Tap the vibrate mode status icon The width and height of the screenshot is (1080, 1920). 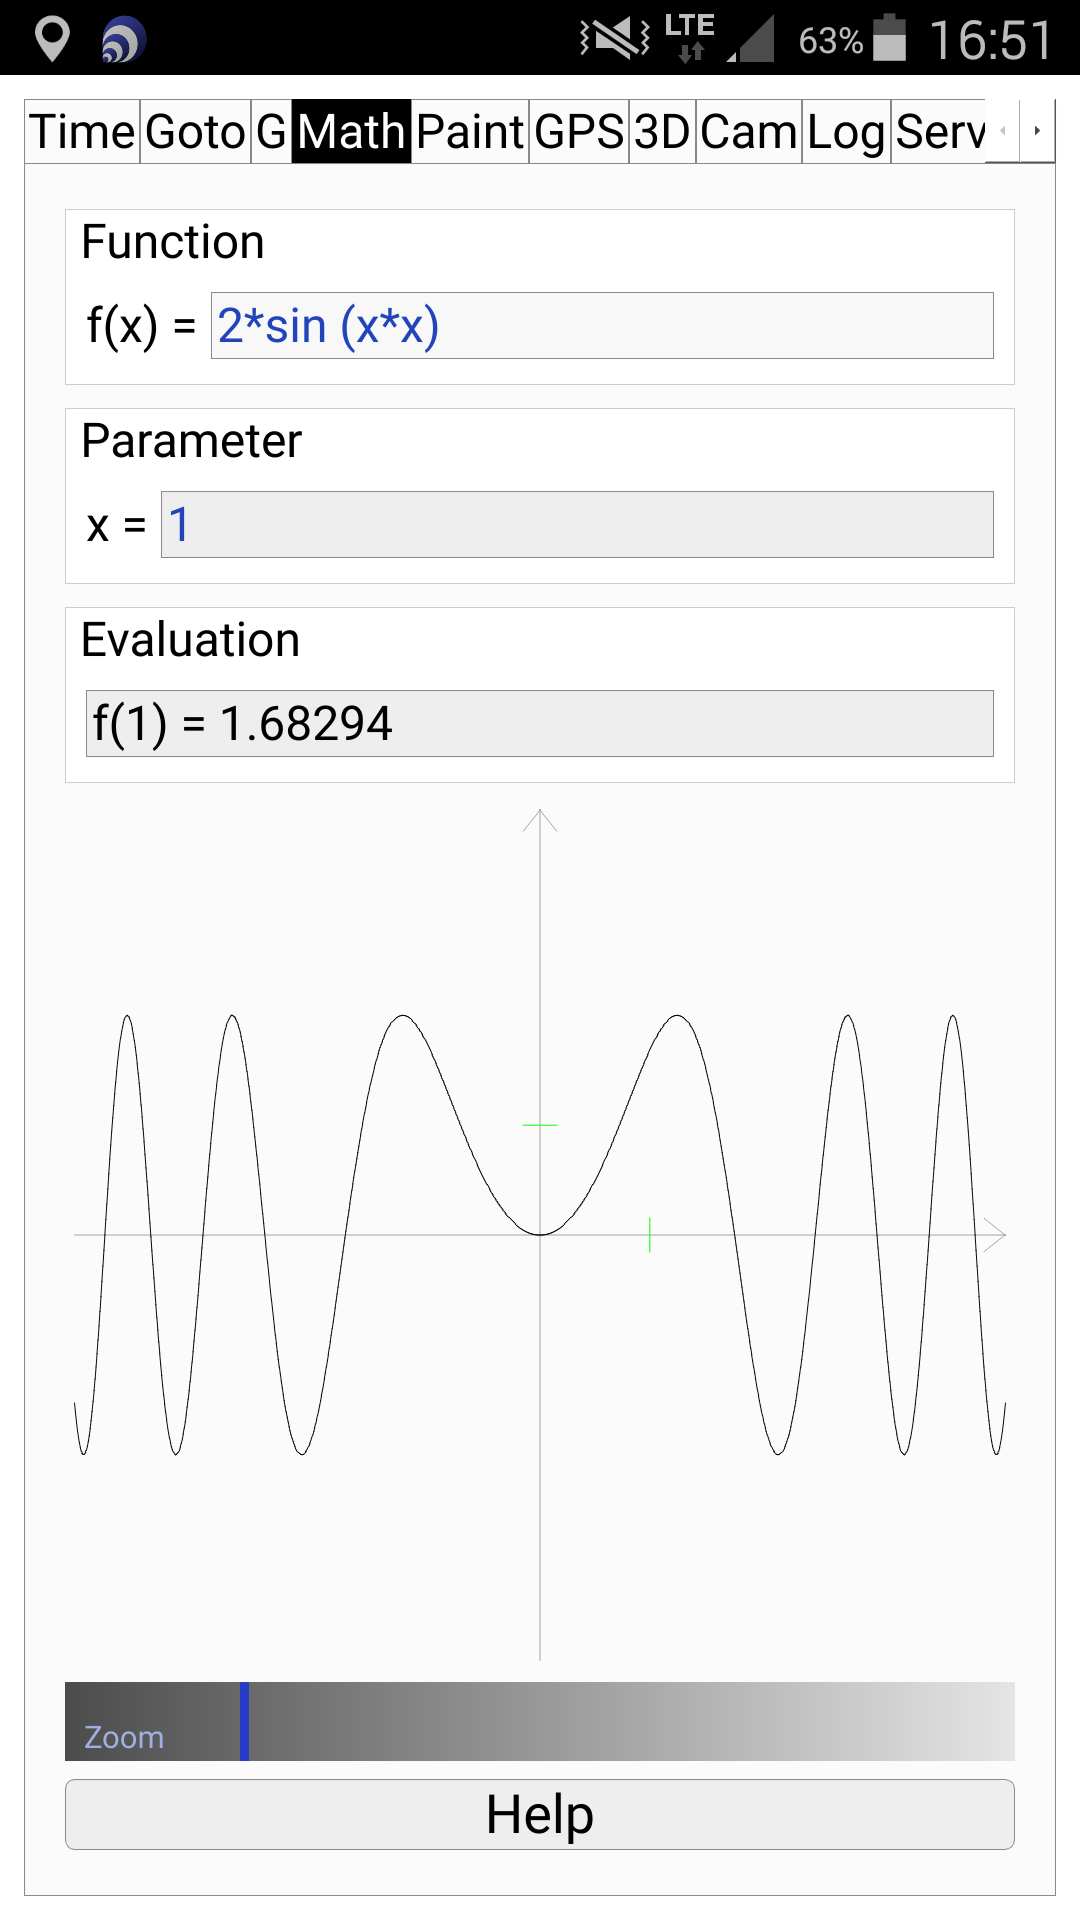[x=615, y=39]
